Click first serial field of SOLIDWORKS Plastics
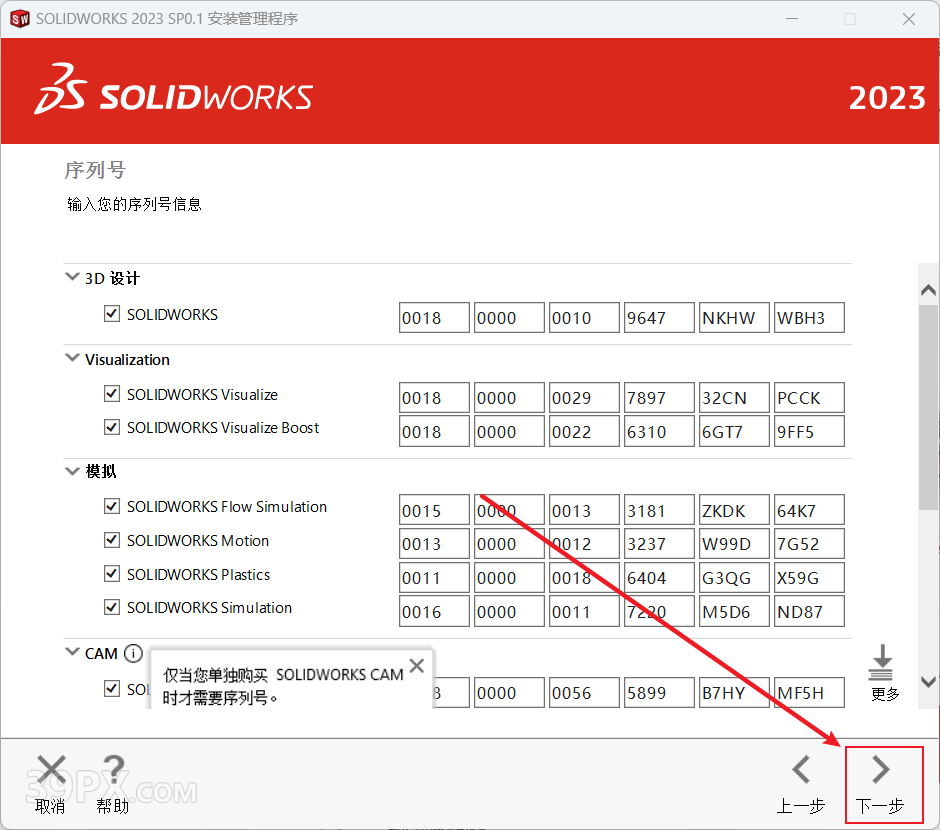 [434, 578]
